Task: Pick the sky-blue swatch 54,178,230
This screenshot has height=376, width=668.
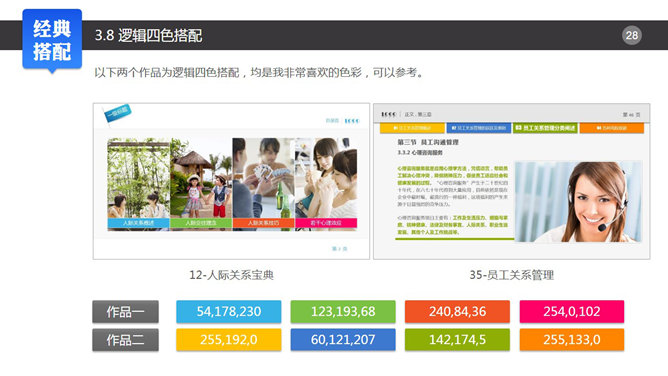Action: (x=229, y=312)
